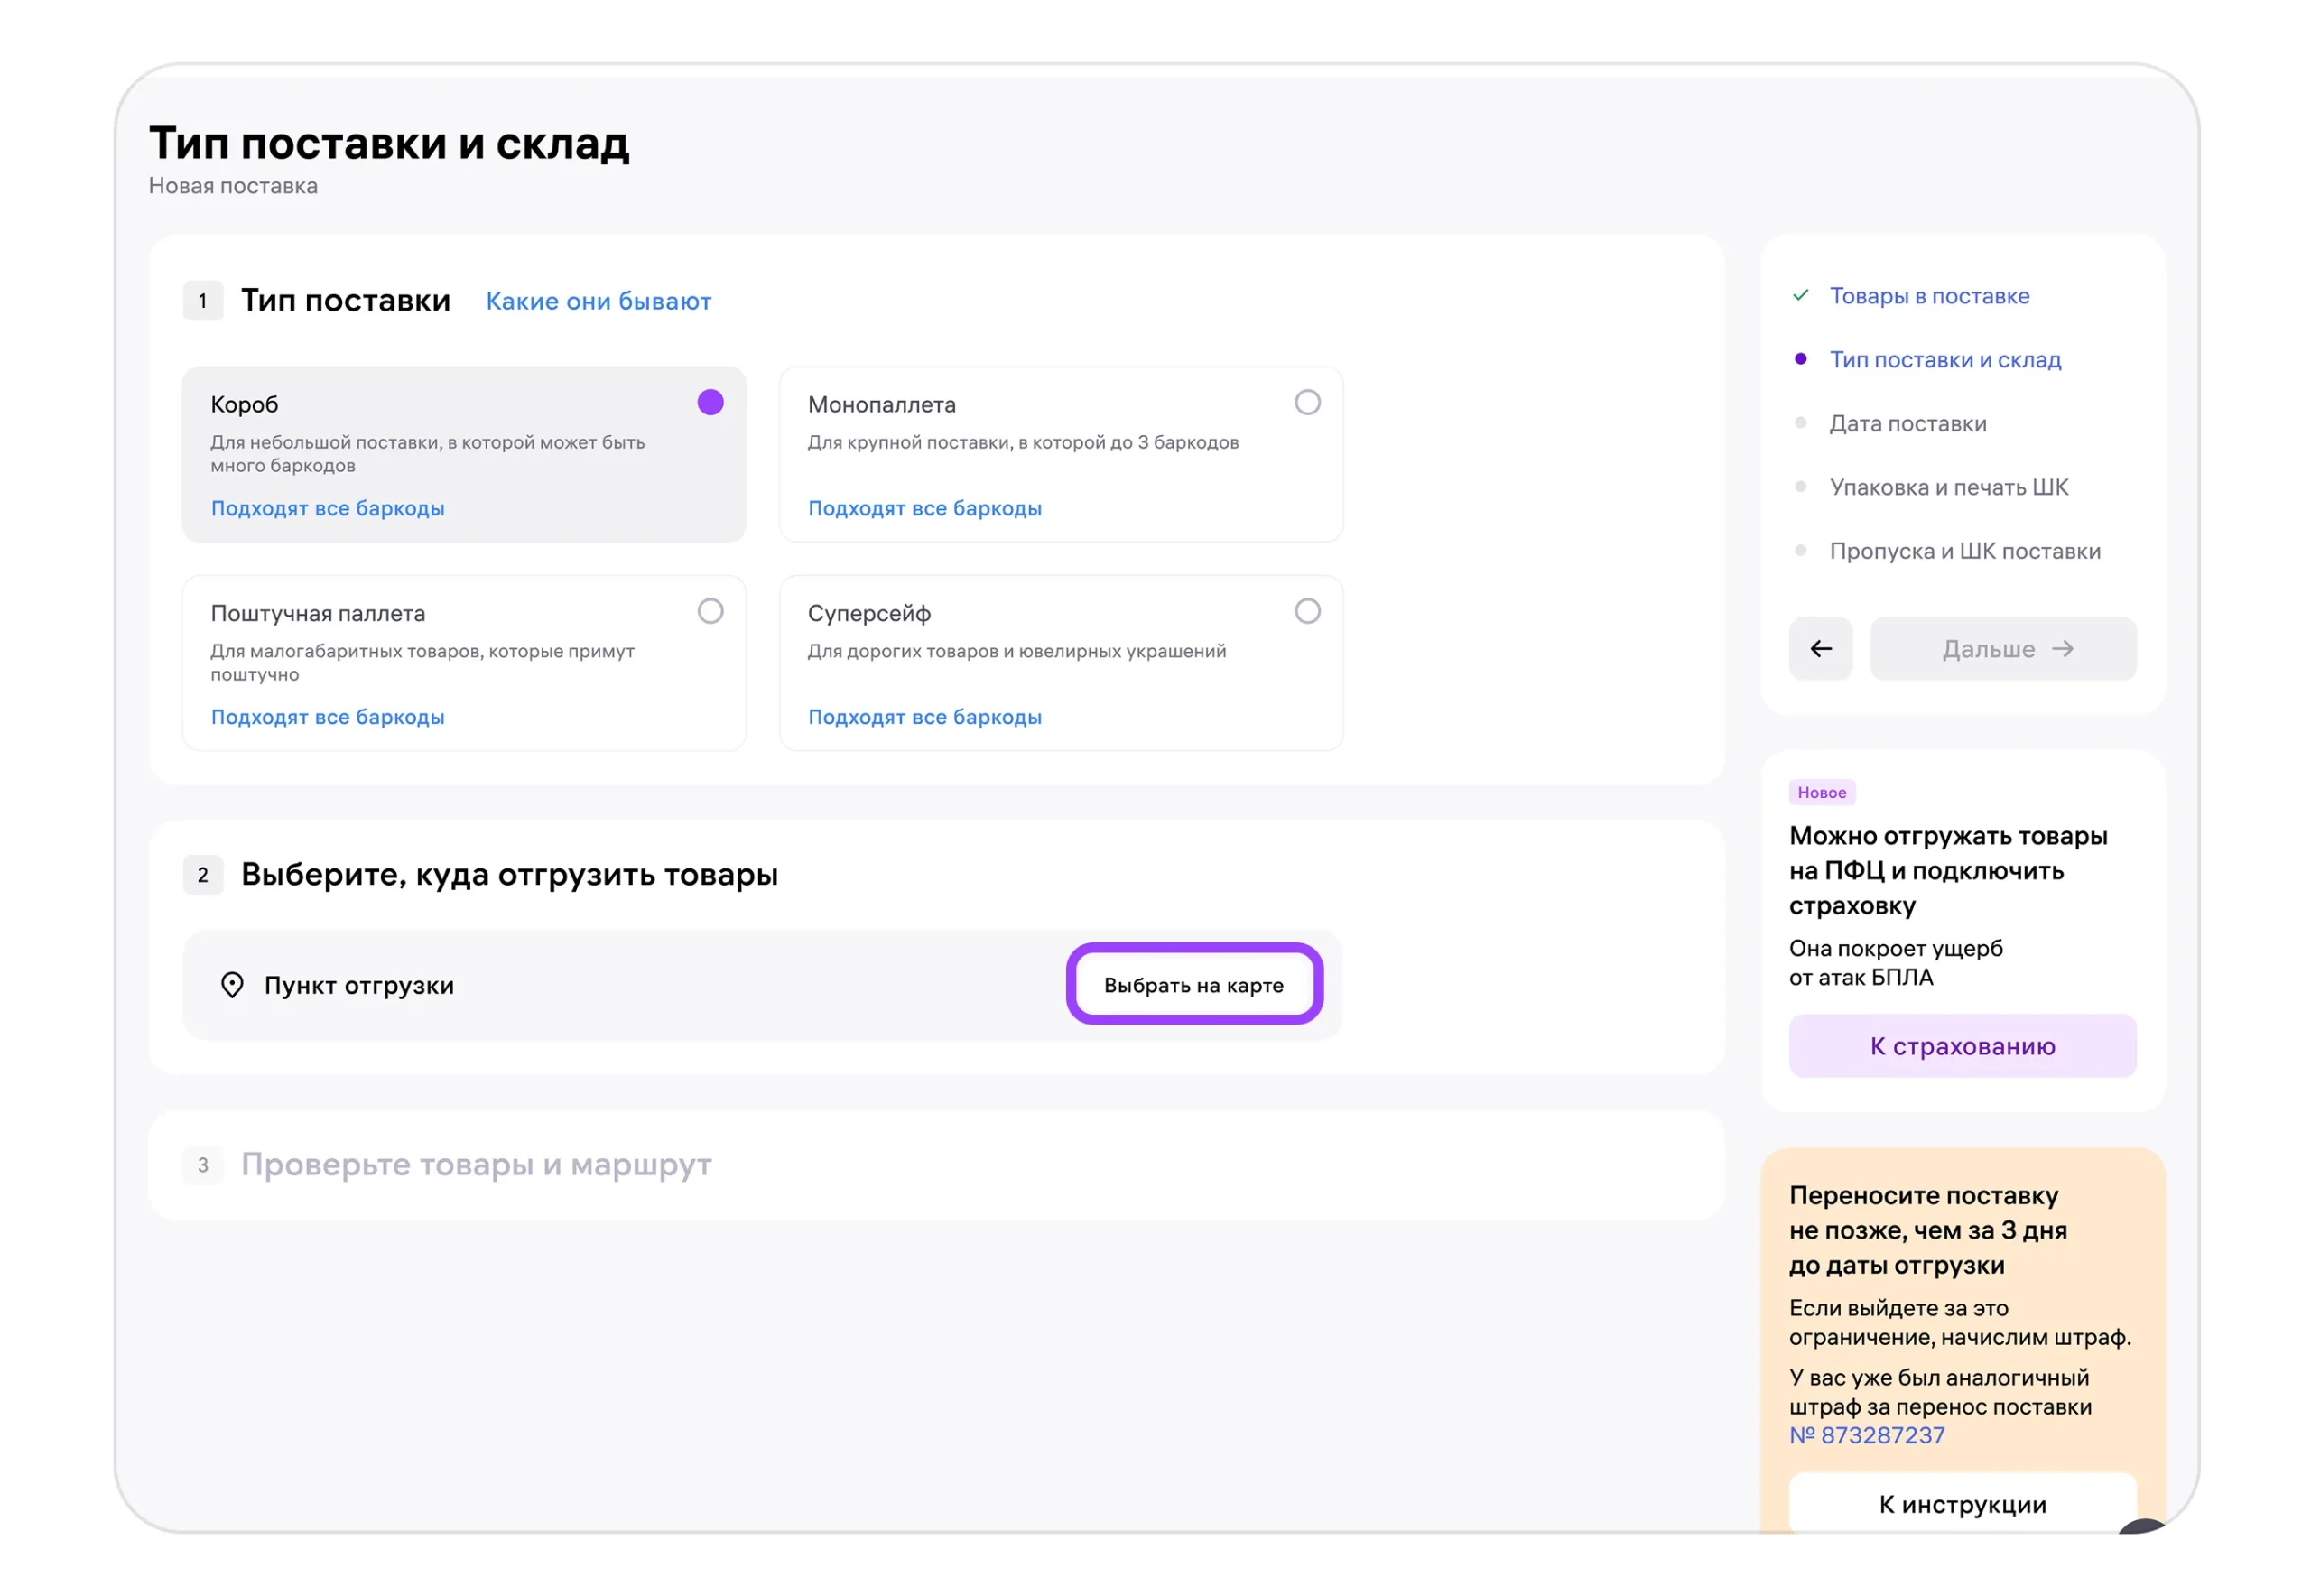This screenshot has height=1596, width=2311.
Task: Click the step number 2 badge
Action: (203, 875)
